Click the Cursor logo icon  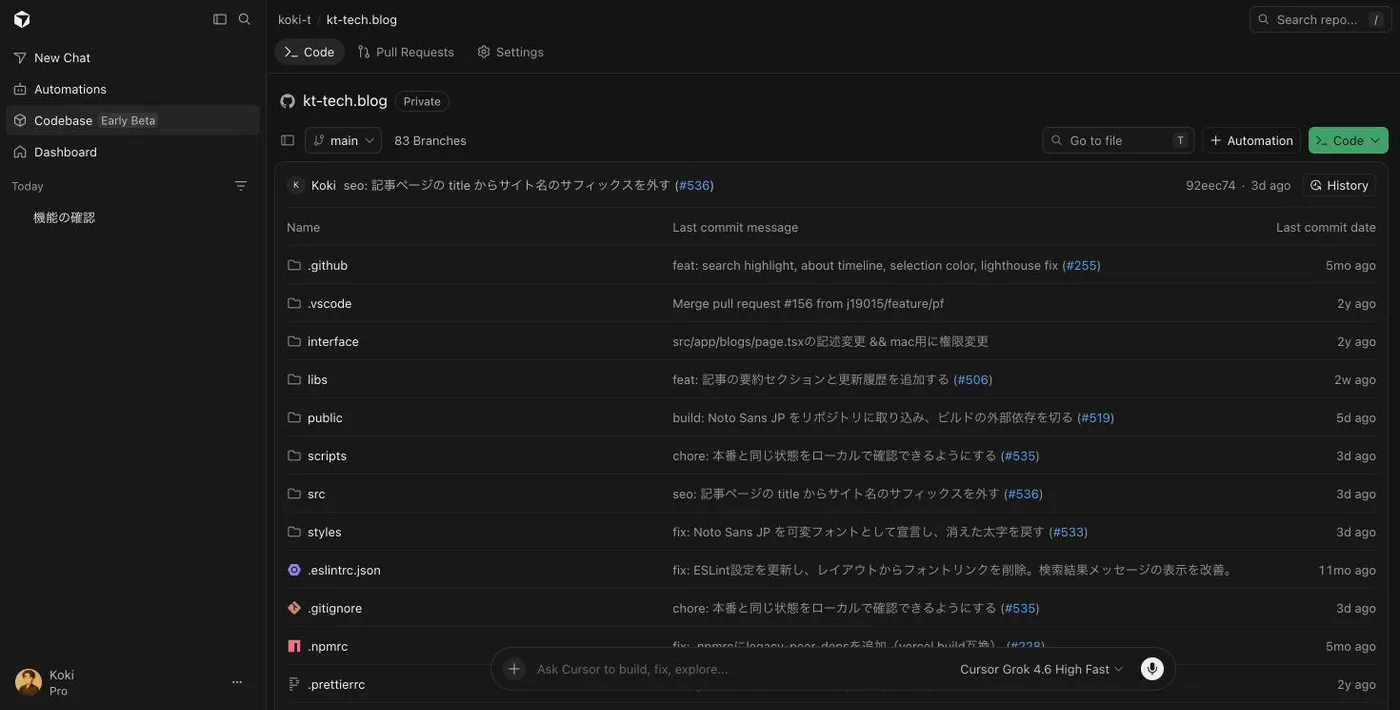click(x=22, y=19)
